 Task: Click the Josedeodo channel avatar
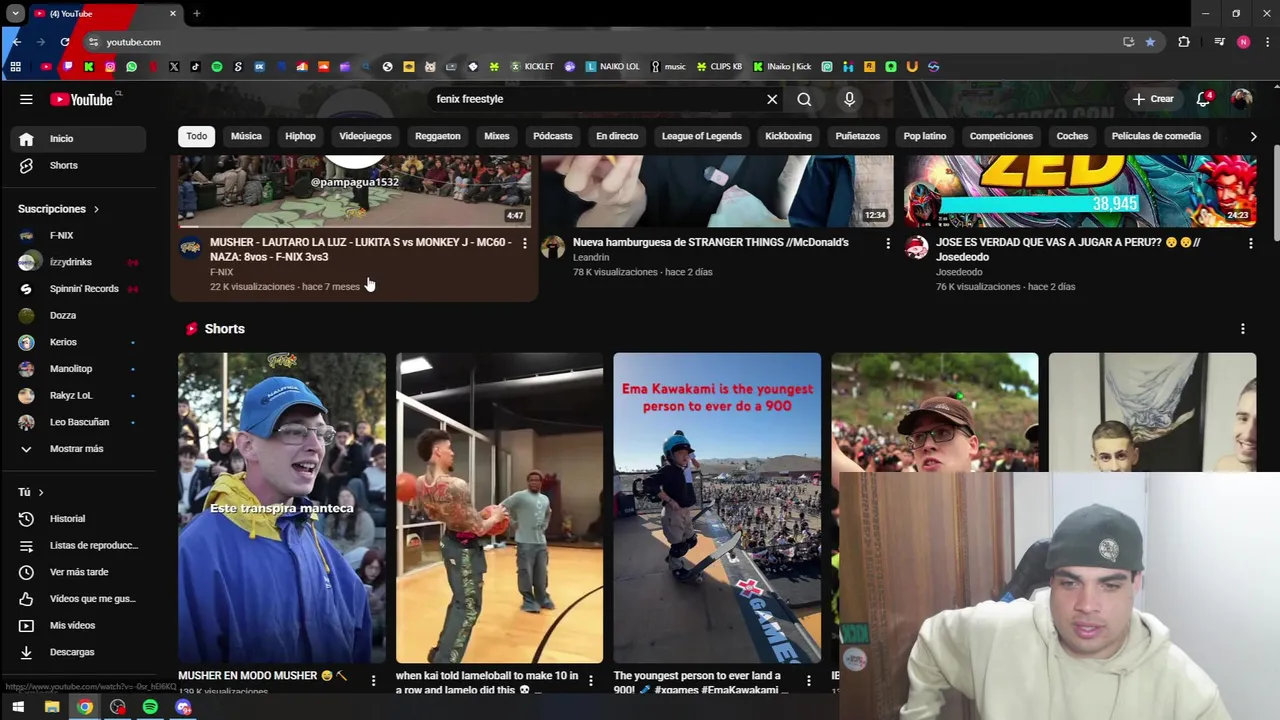[x=916, y=248]
